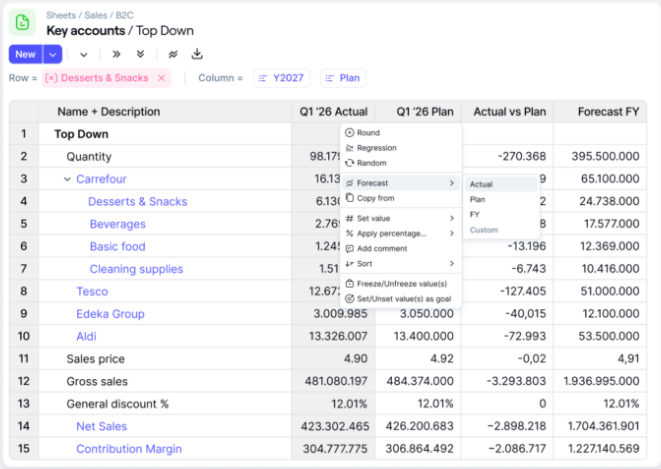Click the Desserts & Snacks filter chip
661x469 pixels.
point(106,78)
